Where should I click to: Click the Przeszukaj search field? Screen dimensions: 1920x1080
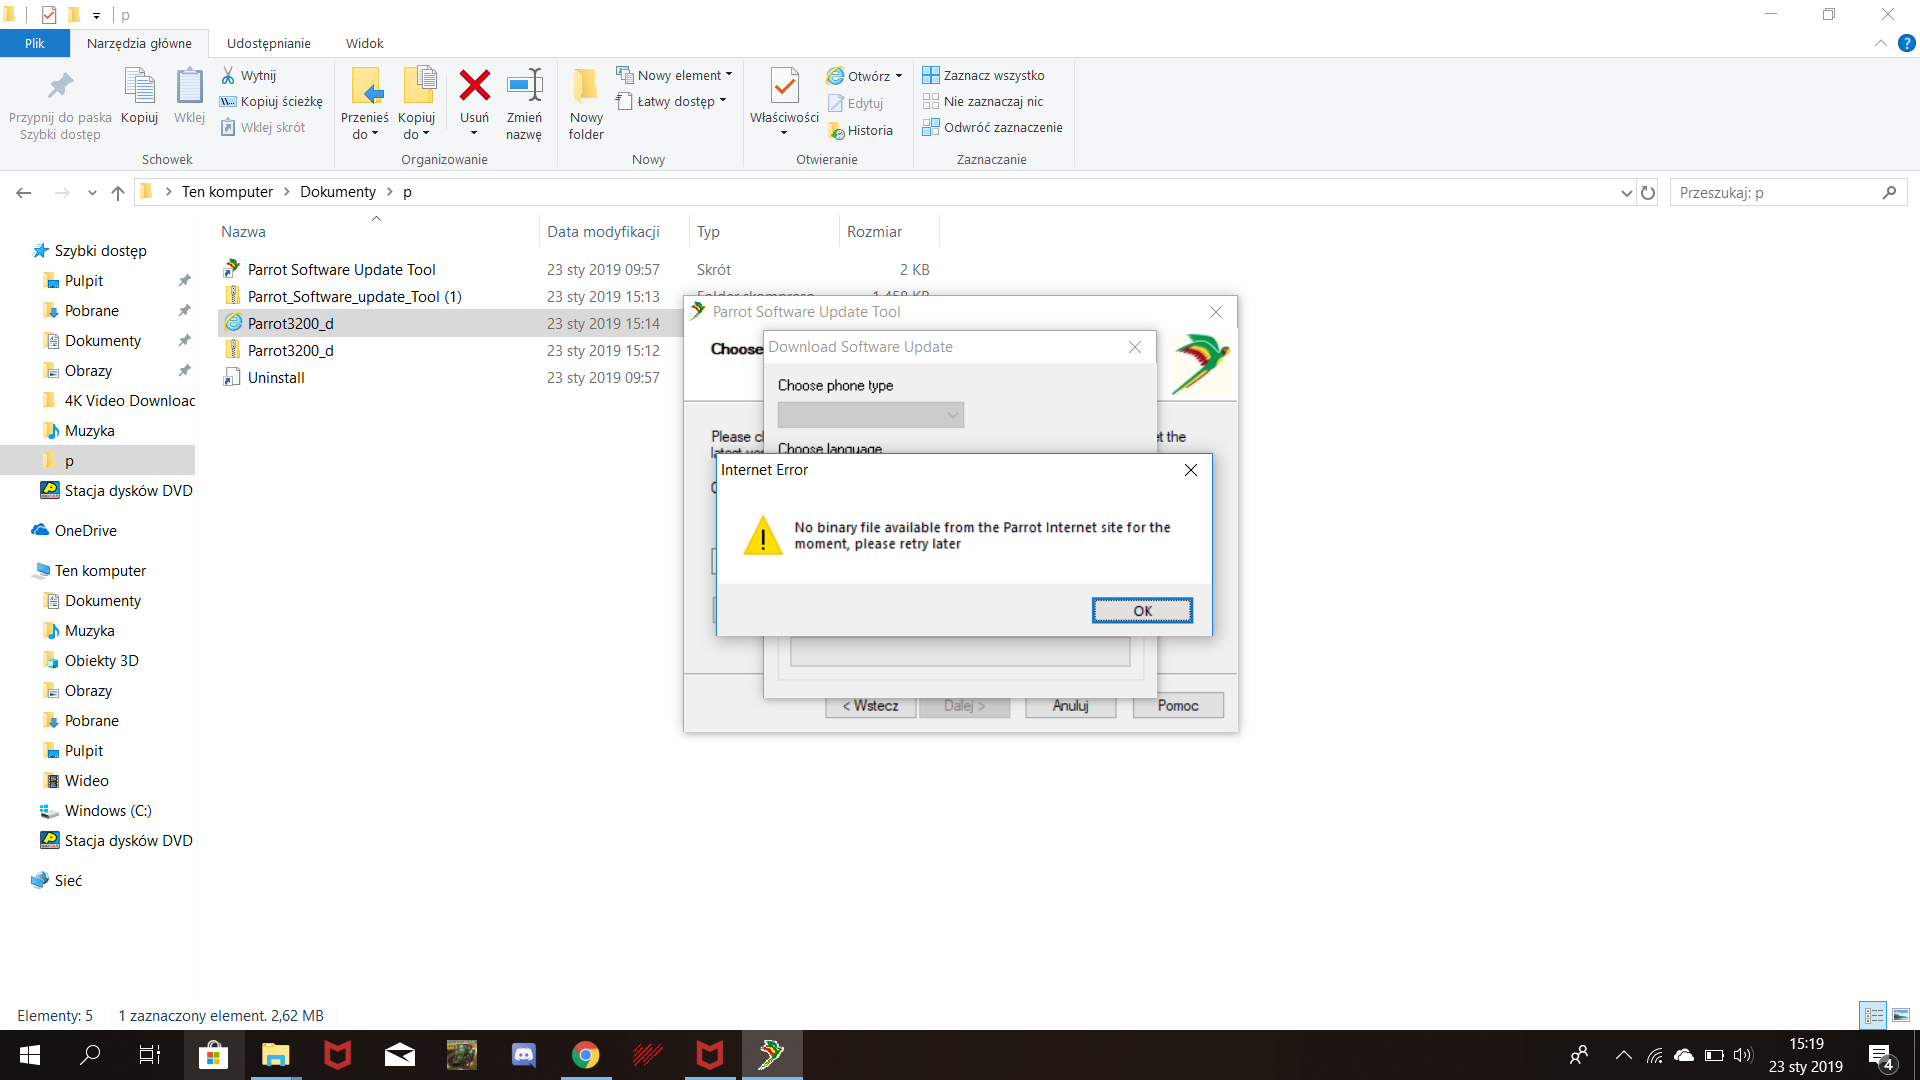(1775, 193)
